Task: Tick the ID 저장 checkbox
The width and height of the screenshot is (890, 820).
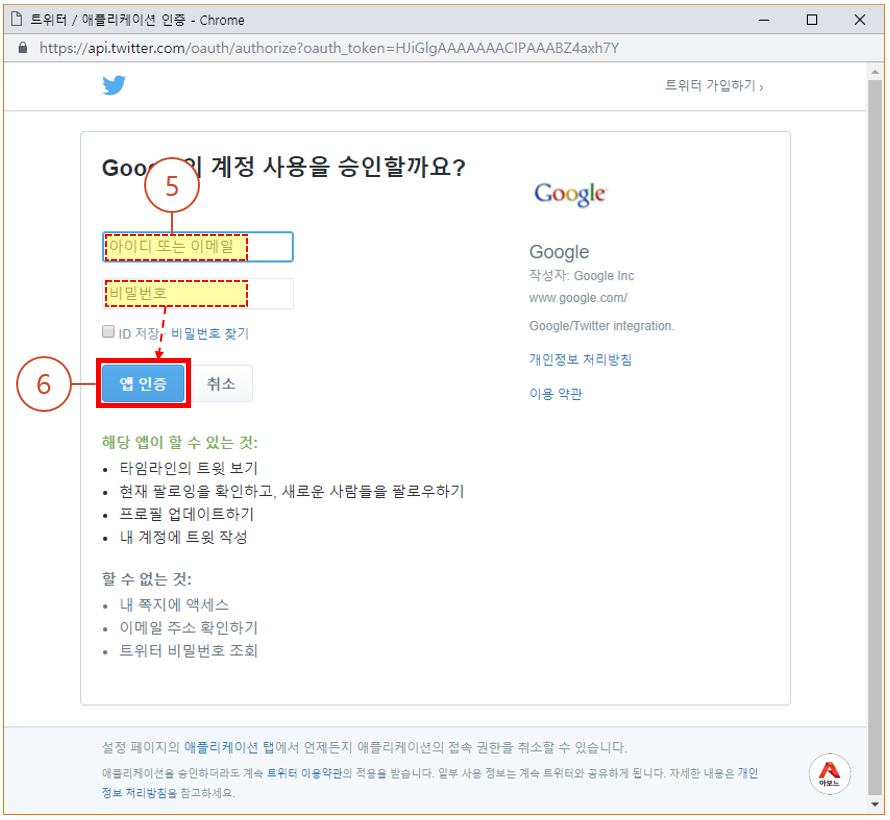Action: click(108, 331)
